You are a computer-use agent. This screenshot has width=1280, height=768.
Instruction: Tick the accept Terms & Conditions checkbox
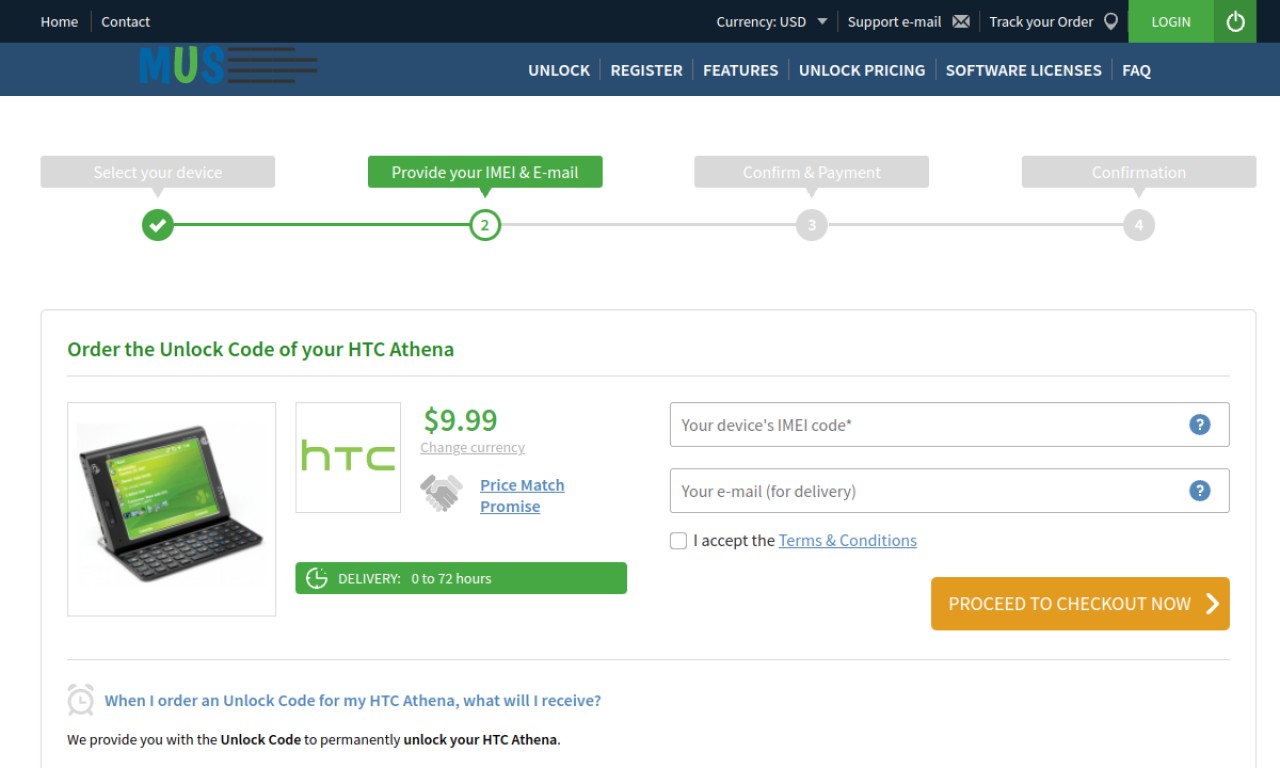tap(678, 541)
